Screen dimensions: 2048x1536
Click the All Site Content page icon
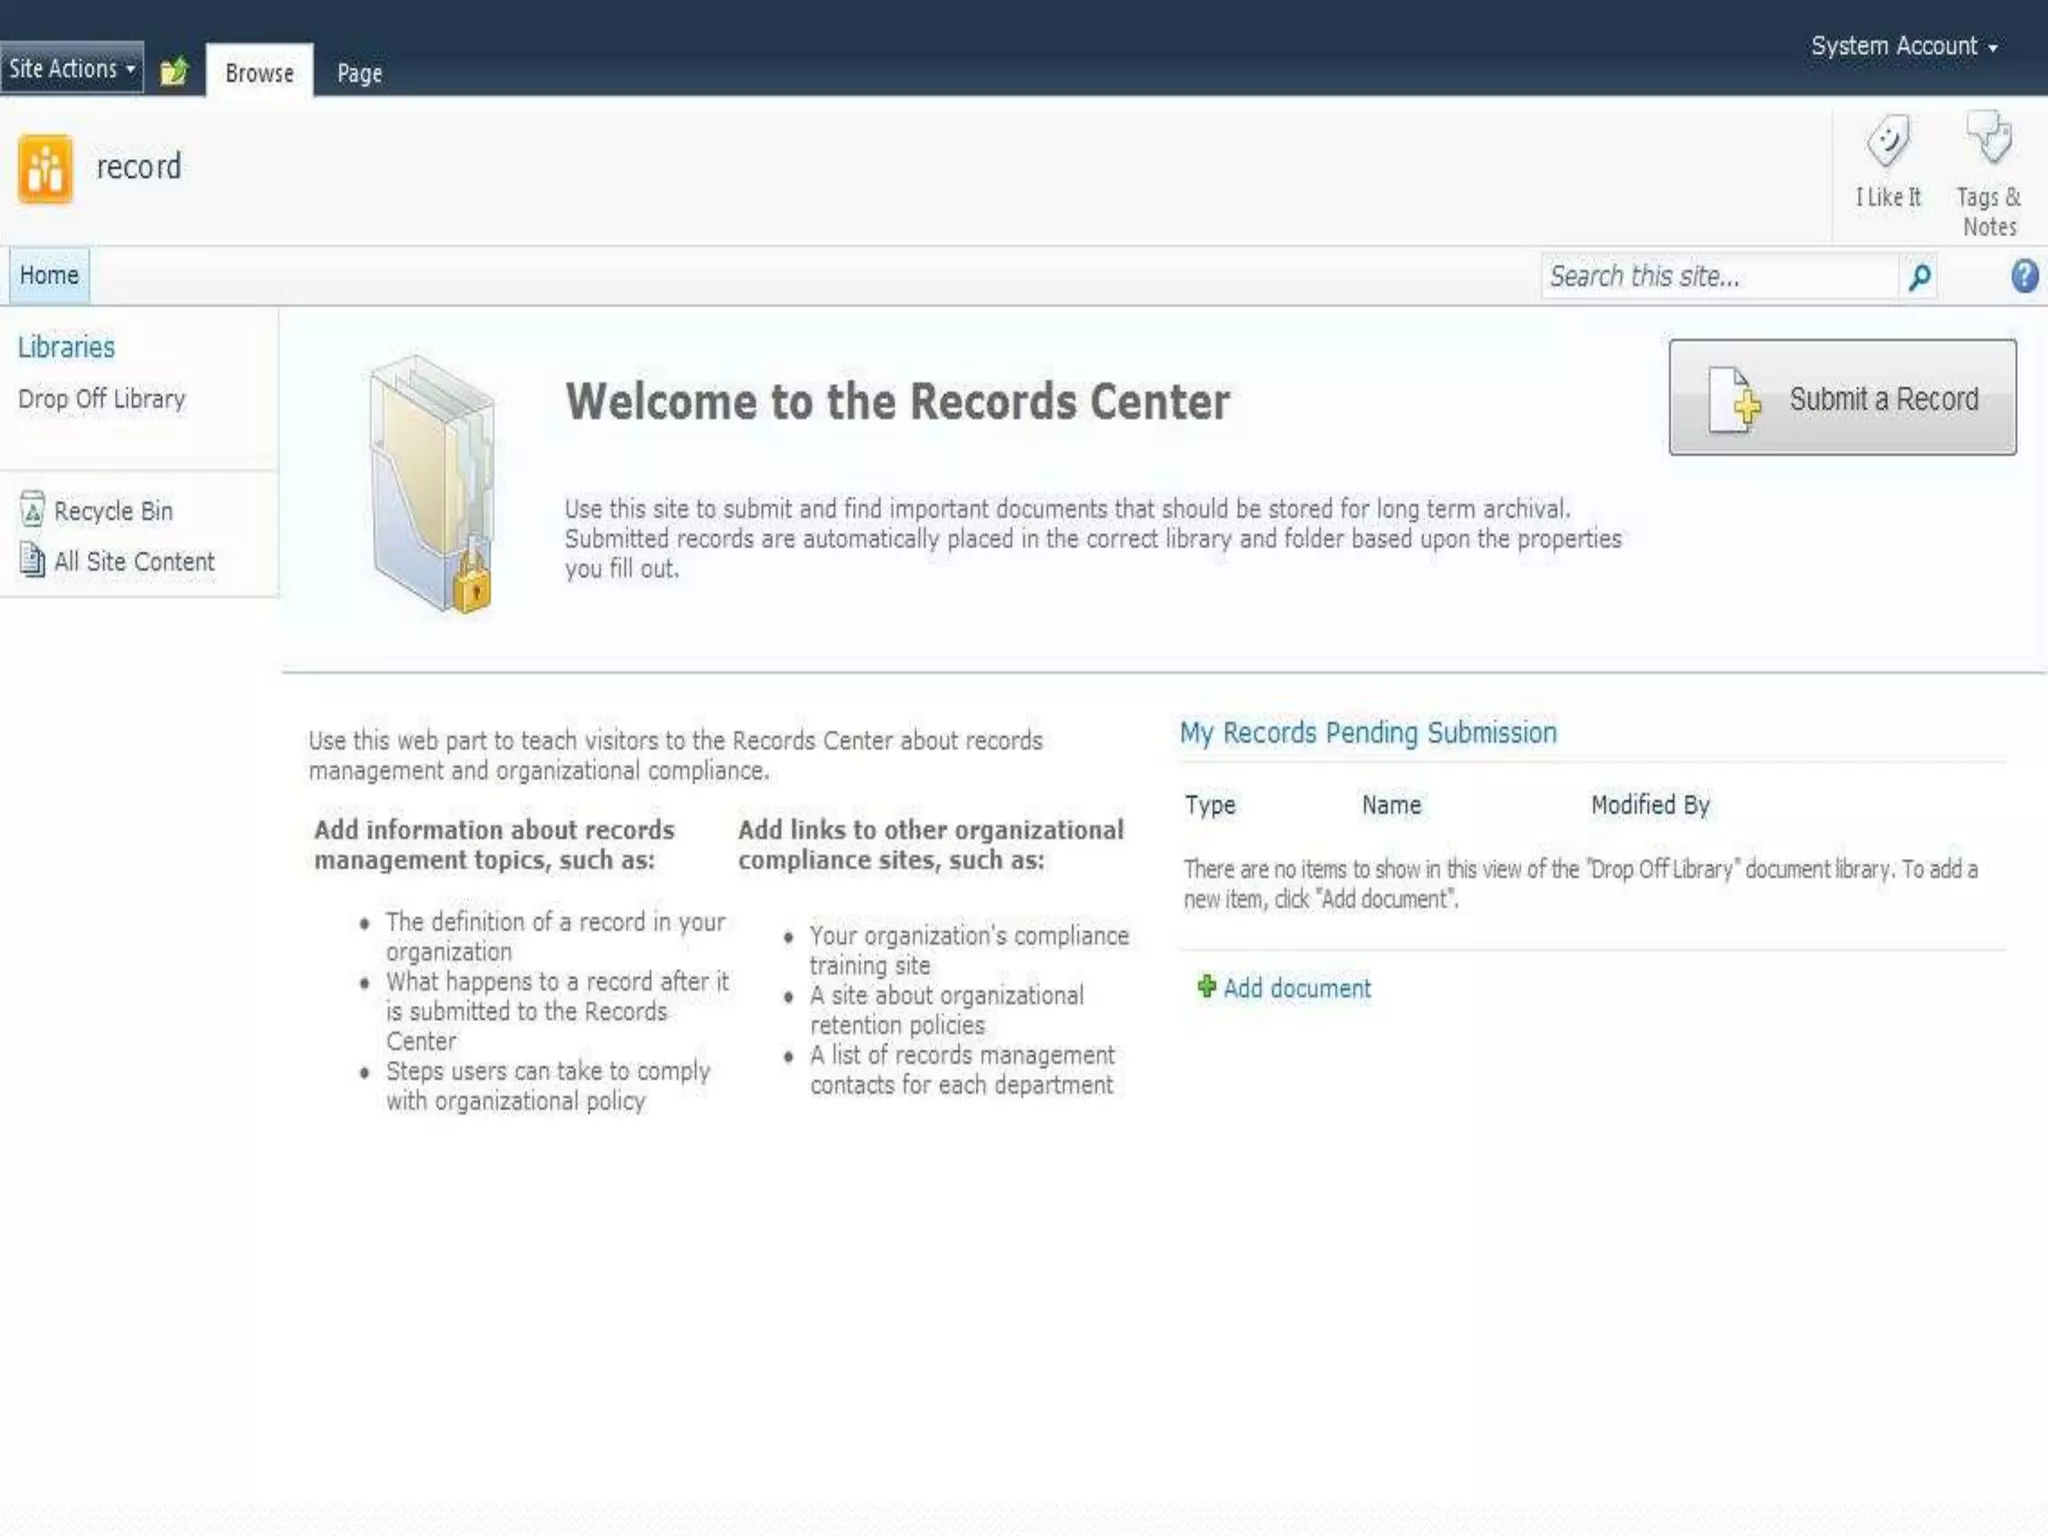tap(32, 560)
